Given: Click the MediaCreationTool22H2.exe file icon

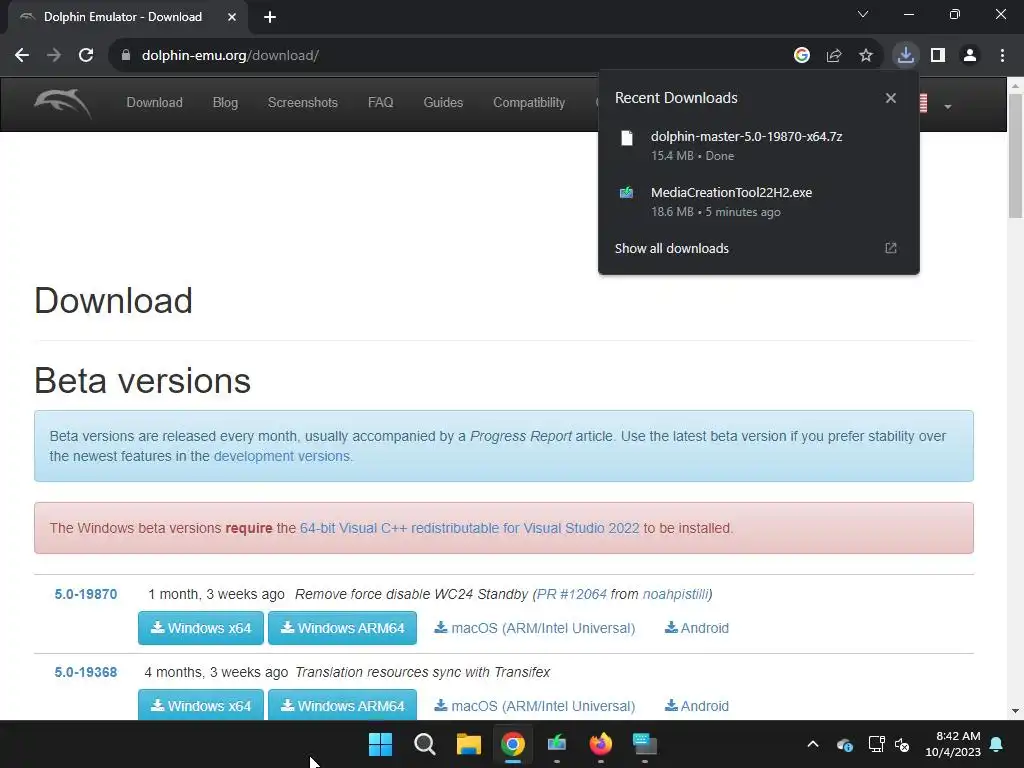Looking at the screenshot, I should tap(626, 193).
